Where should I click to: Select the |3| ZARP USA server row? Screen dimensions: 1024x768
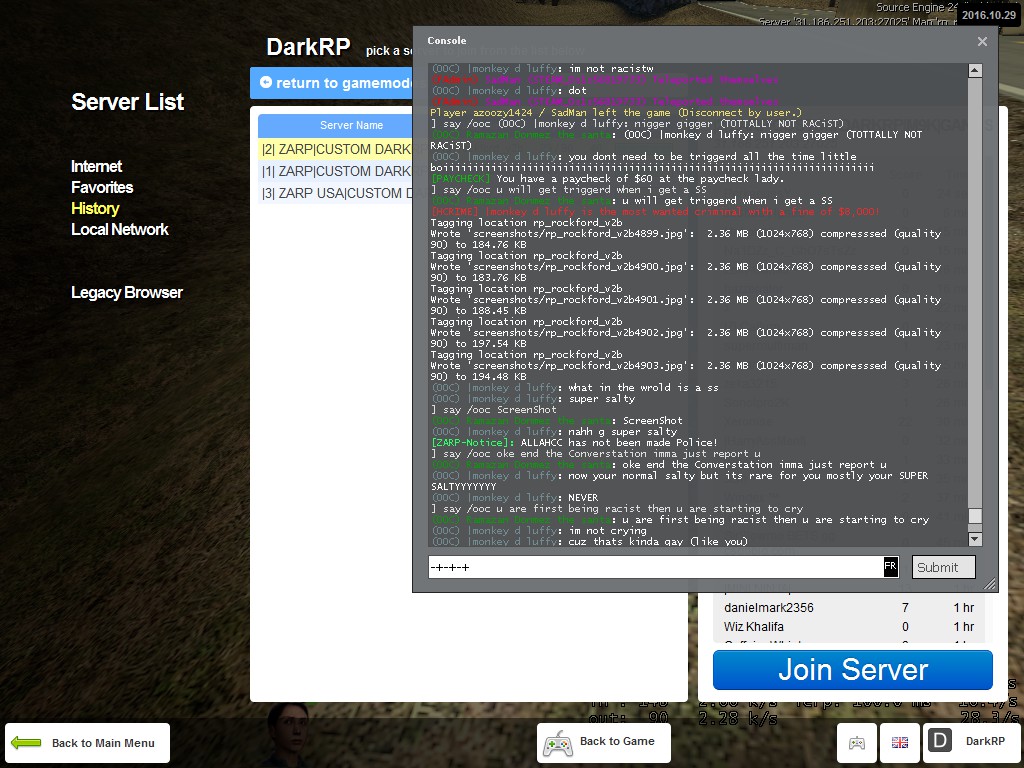pyautogui.click(x=336, y=193)
